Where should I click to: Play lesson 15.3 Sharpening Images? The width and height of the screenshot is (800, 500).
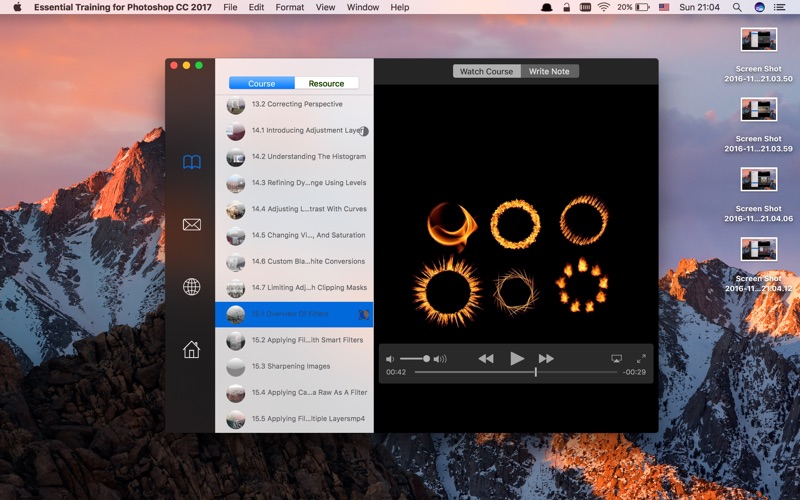coord(294,366)
